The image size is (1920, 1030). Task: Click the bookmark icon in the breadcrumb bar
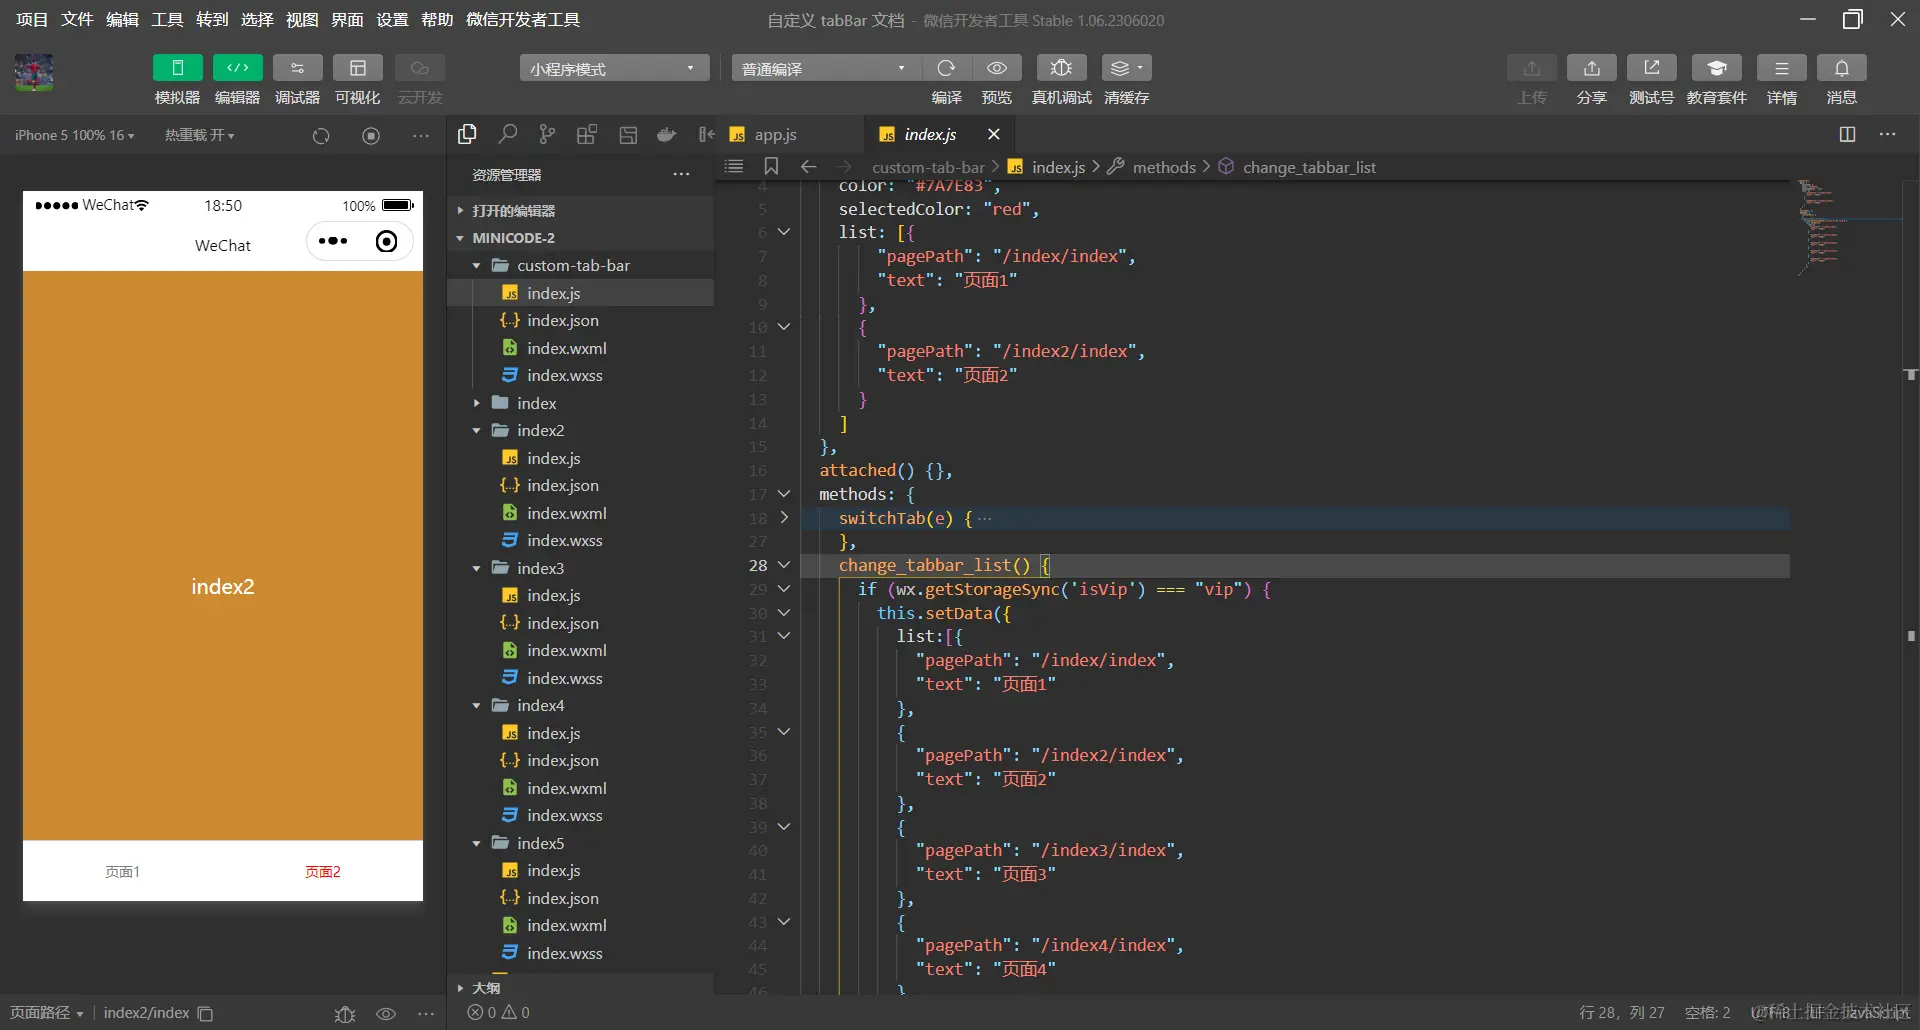tap(771, 167)
